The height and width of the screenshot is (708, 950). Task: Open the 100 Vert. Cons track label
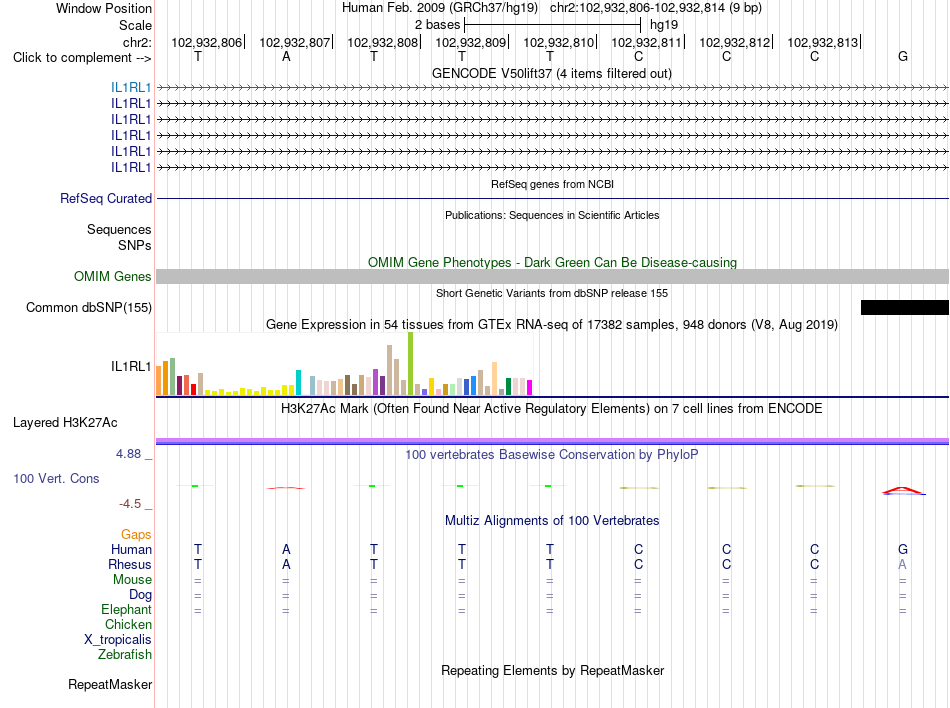(x=56, y=478)
